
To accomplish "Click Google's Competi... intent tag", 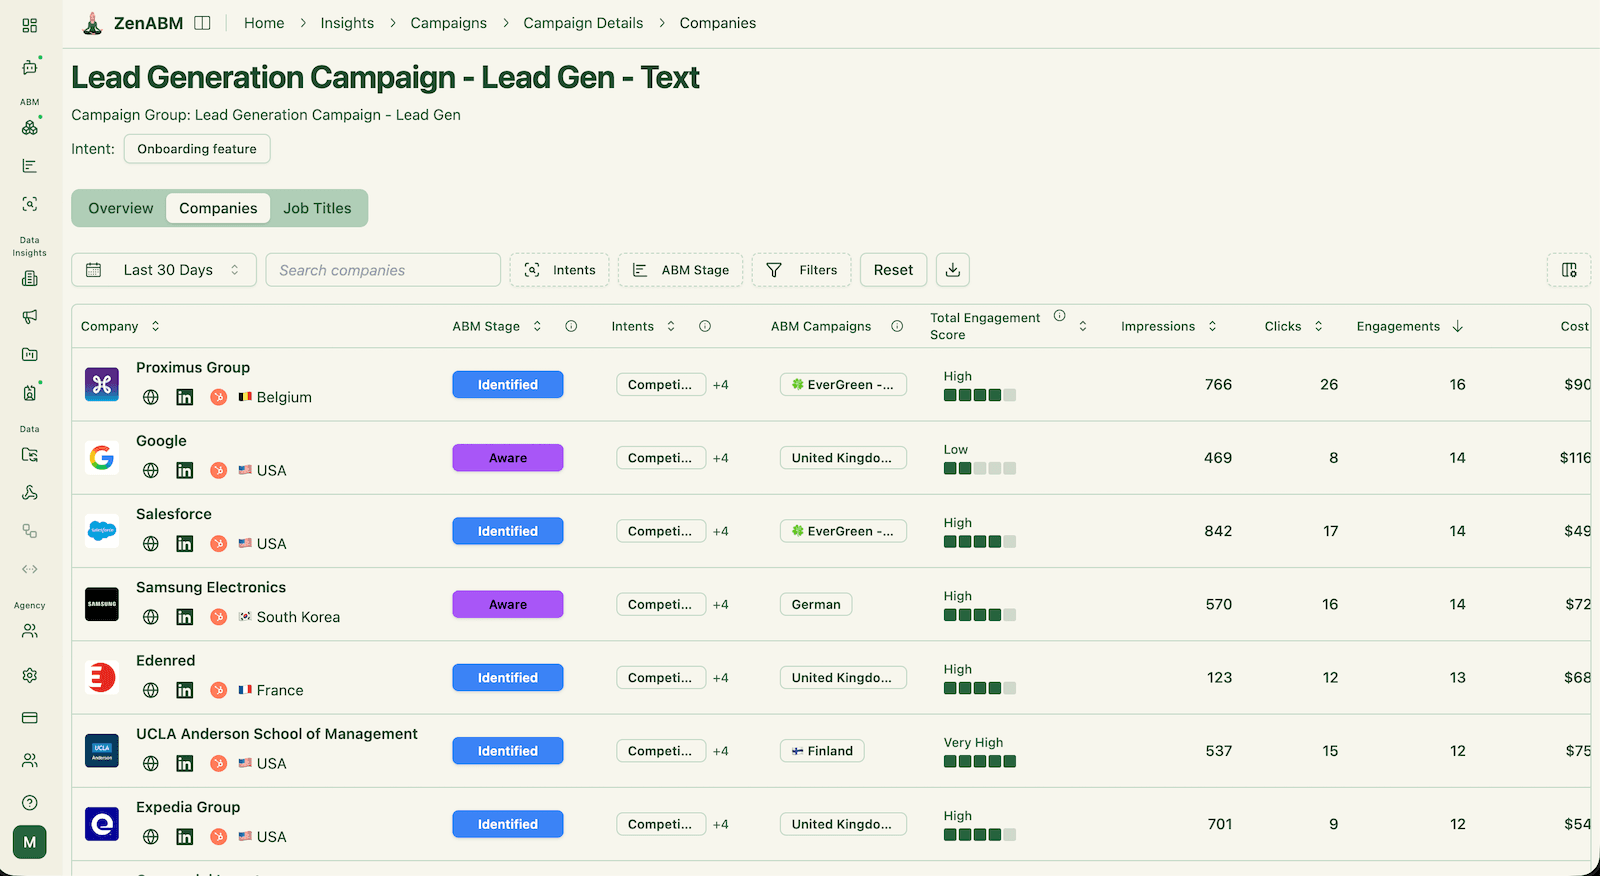I will point(661,458).
